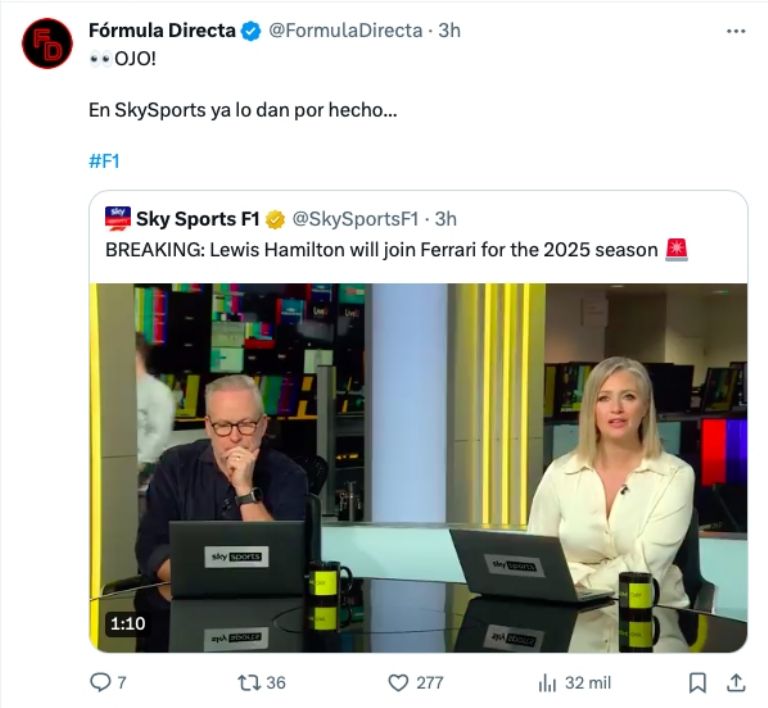Open the #F1 hashtag link

104,161
